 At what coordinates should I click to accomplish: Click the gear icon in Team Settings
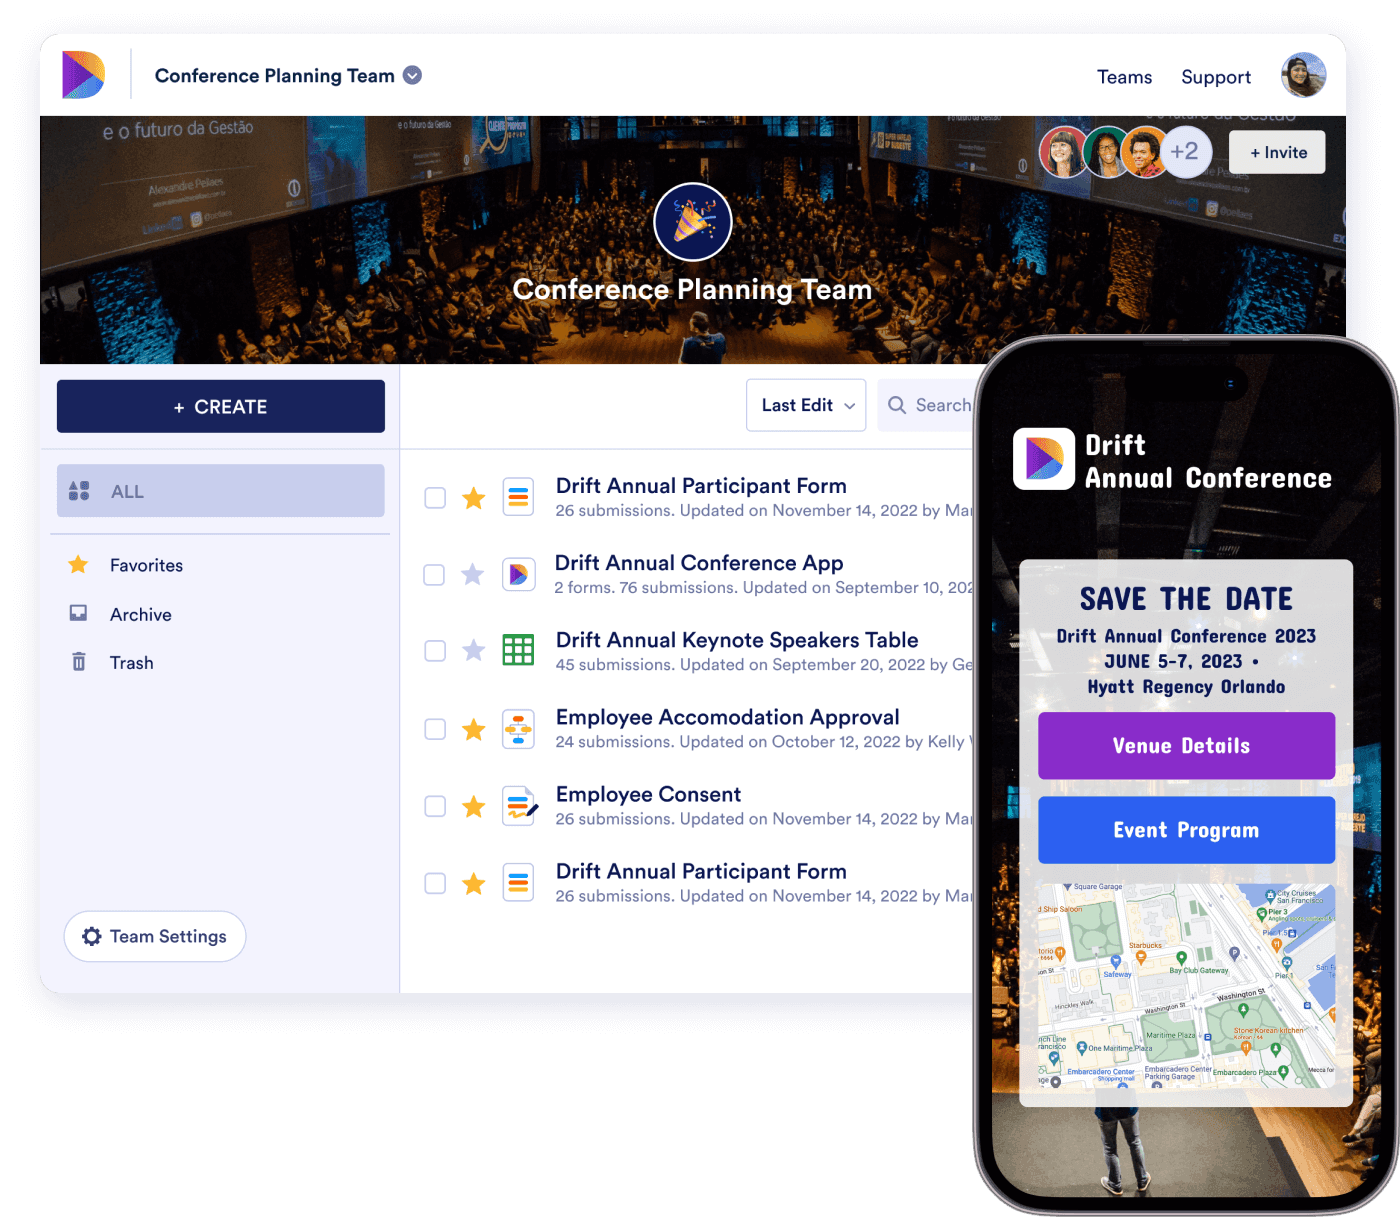click(x=92, y=936)
